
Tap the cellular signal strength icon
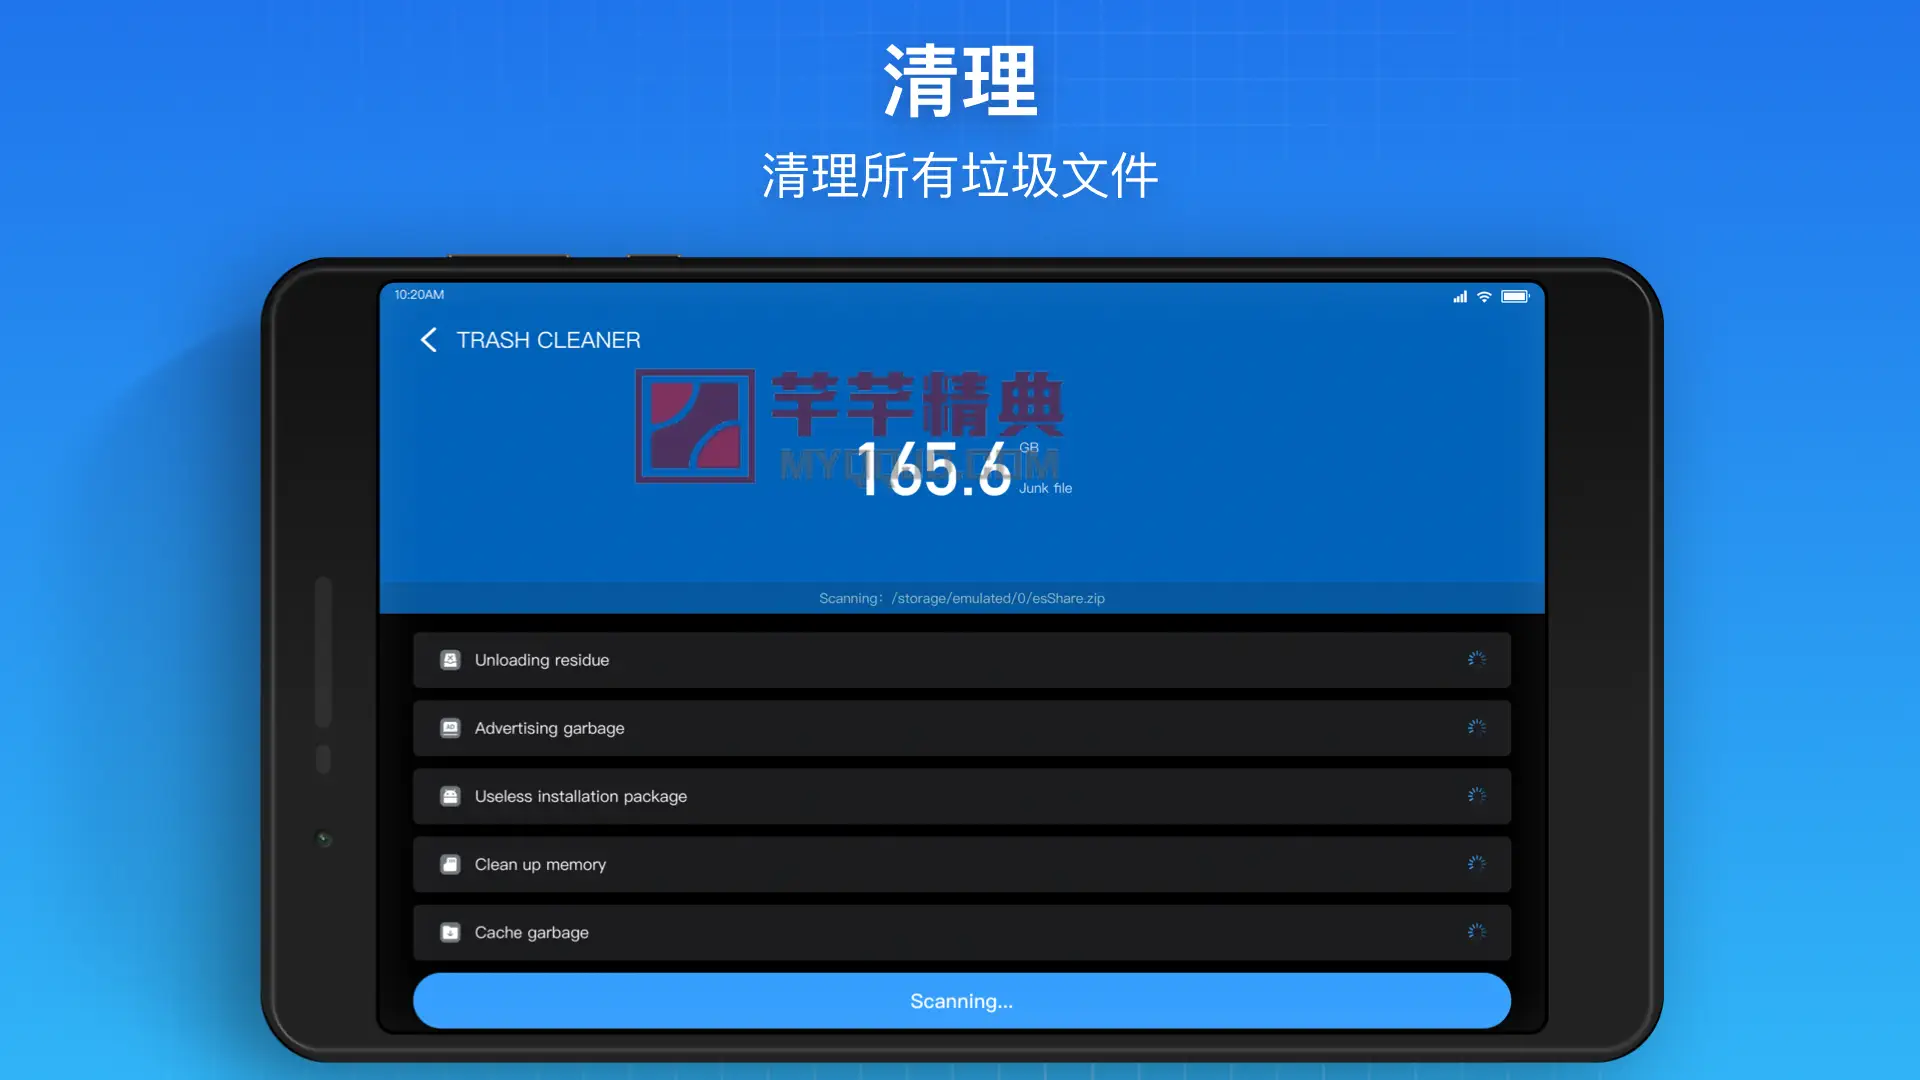coord(1460,297)
